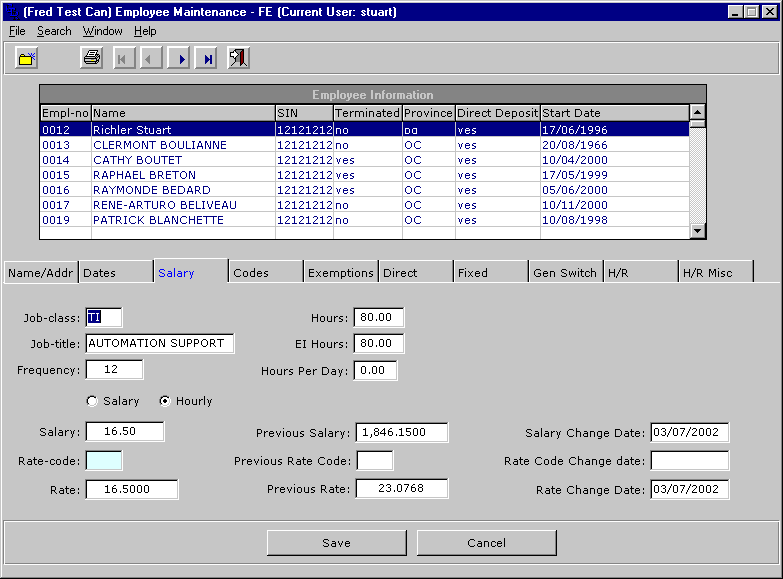Advance to next record toolbar arrow
Image resolution: width=783 pixels, height=579 pixels.
(180, 58)
